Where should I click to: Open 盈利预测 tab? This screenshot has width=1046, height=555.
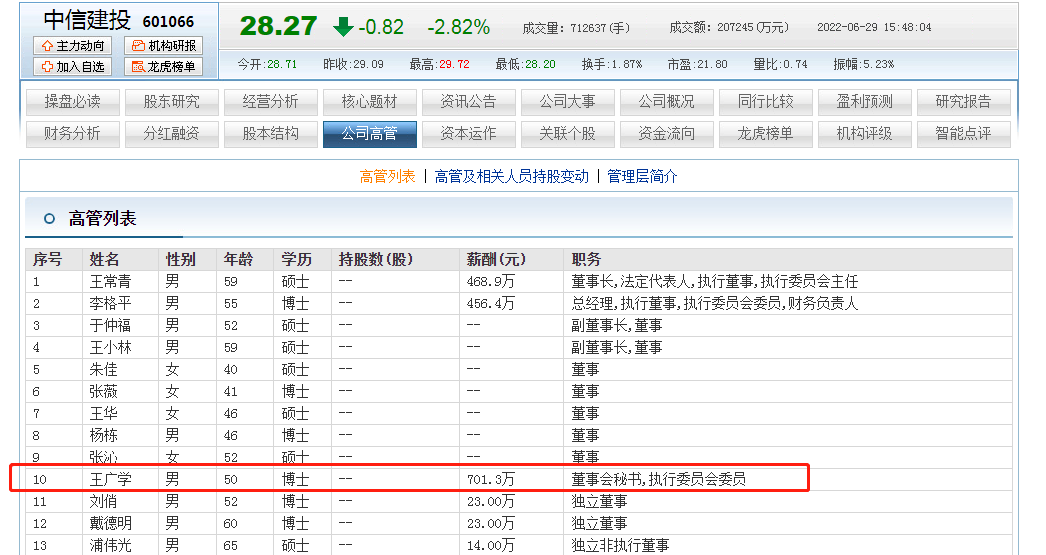coord(865,102)
